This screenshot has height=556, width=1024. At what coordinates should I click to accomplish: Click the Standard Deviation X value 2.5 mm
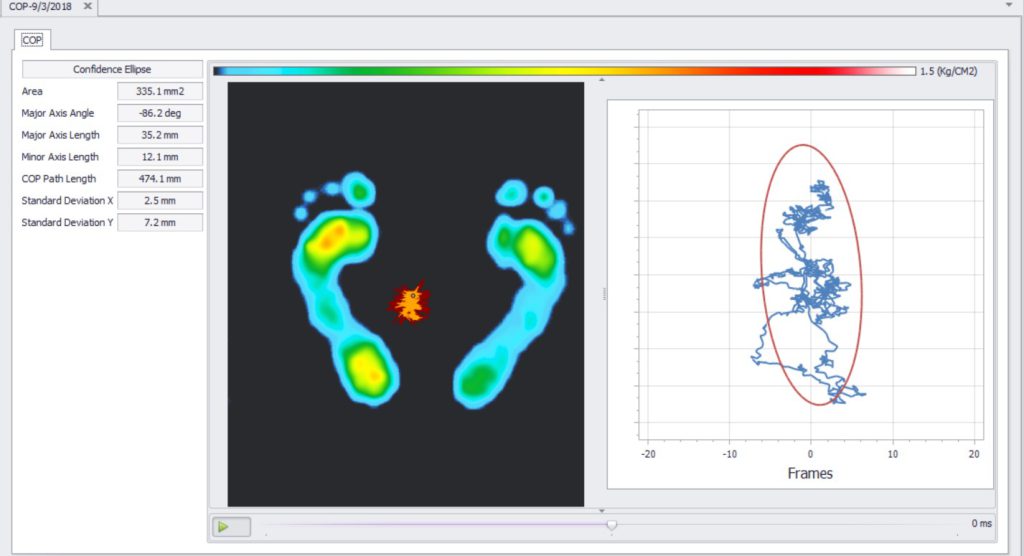(x=160, y=201)
